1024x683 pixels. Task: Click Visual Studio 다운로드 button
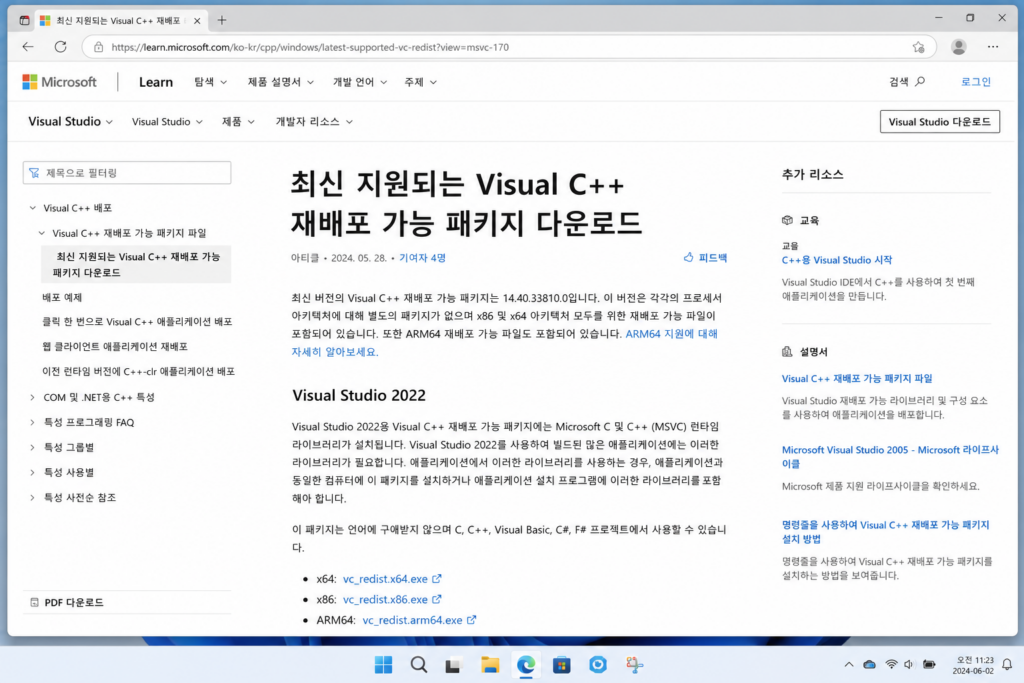click(x=940, y=121)
